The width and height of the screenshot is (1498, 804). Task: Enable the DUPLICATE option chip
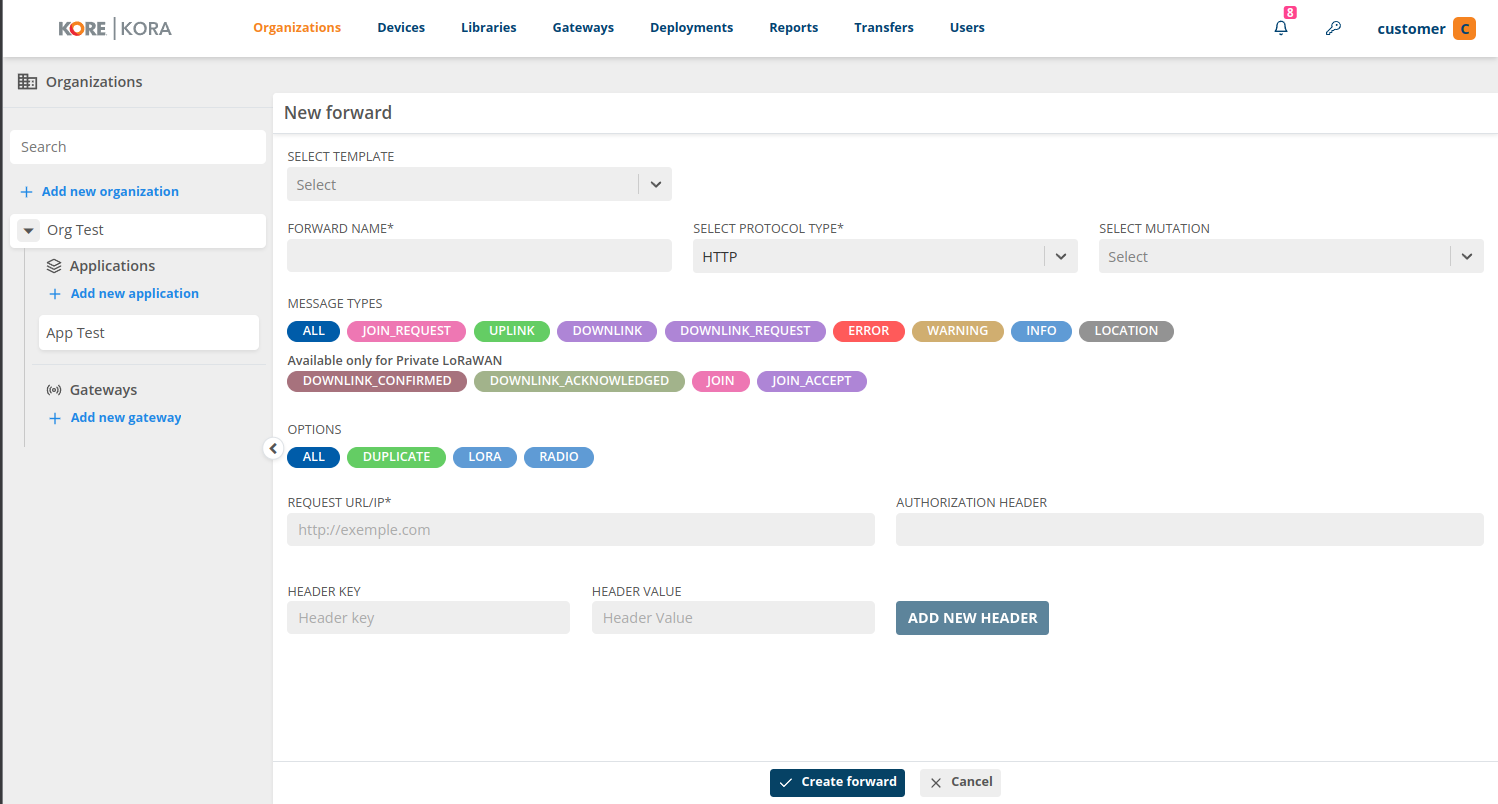point(396,457)
